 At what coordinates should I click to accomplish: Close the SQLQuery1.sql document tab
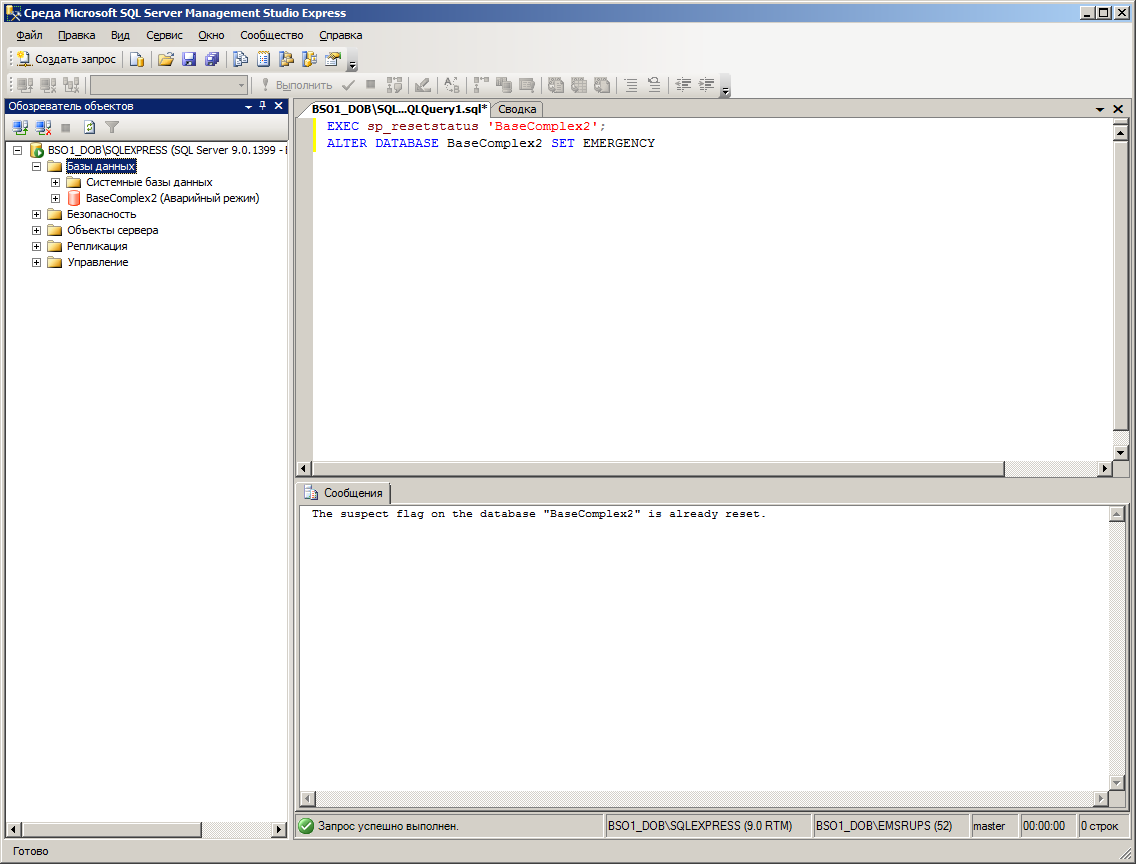tap(1118, 109)
